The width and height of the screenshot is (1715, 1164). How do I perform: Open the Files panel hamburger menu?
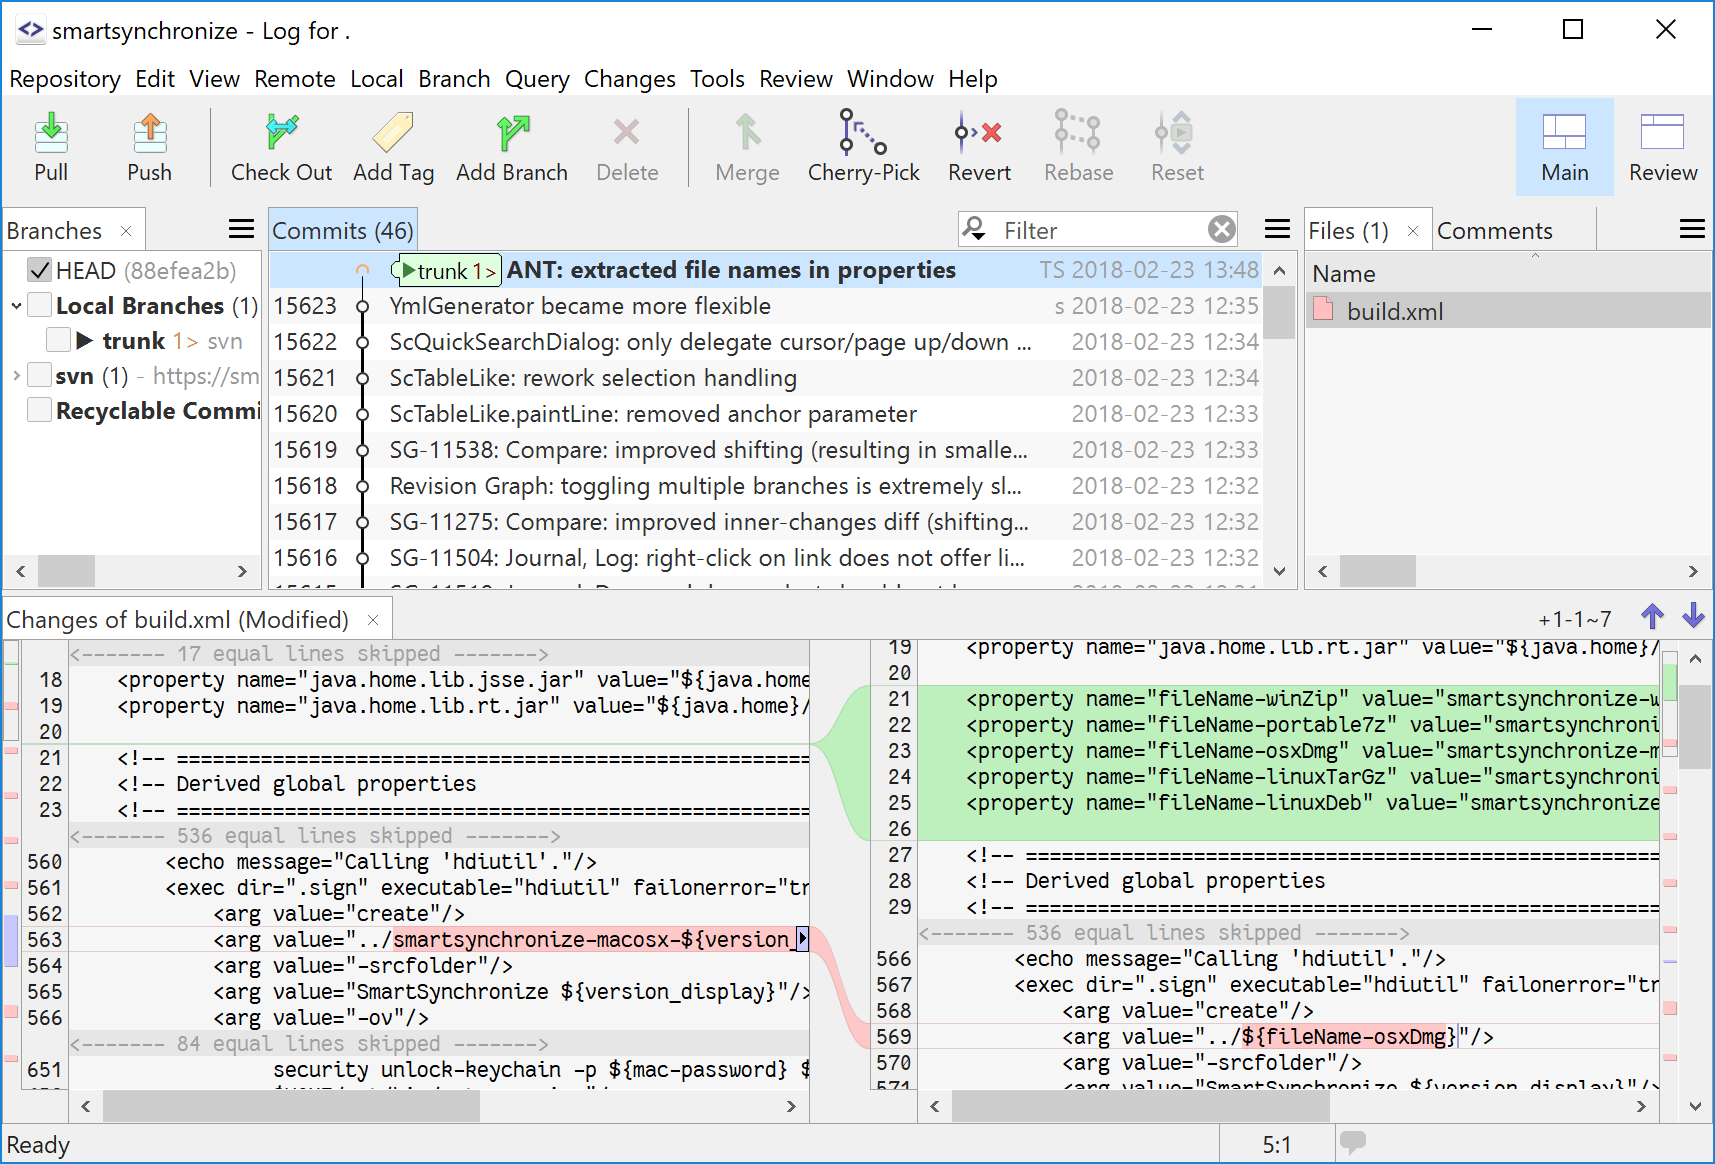click(1692, 229)
